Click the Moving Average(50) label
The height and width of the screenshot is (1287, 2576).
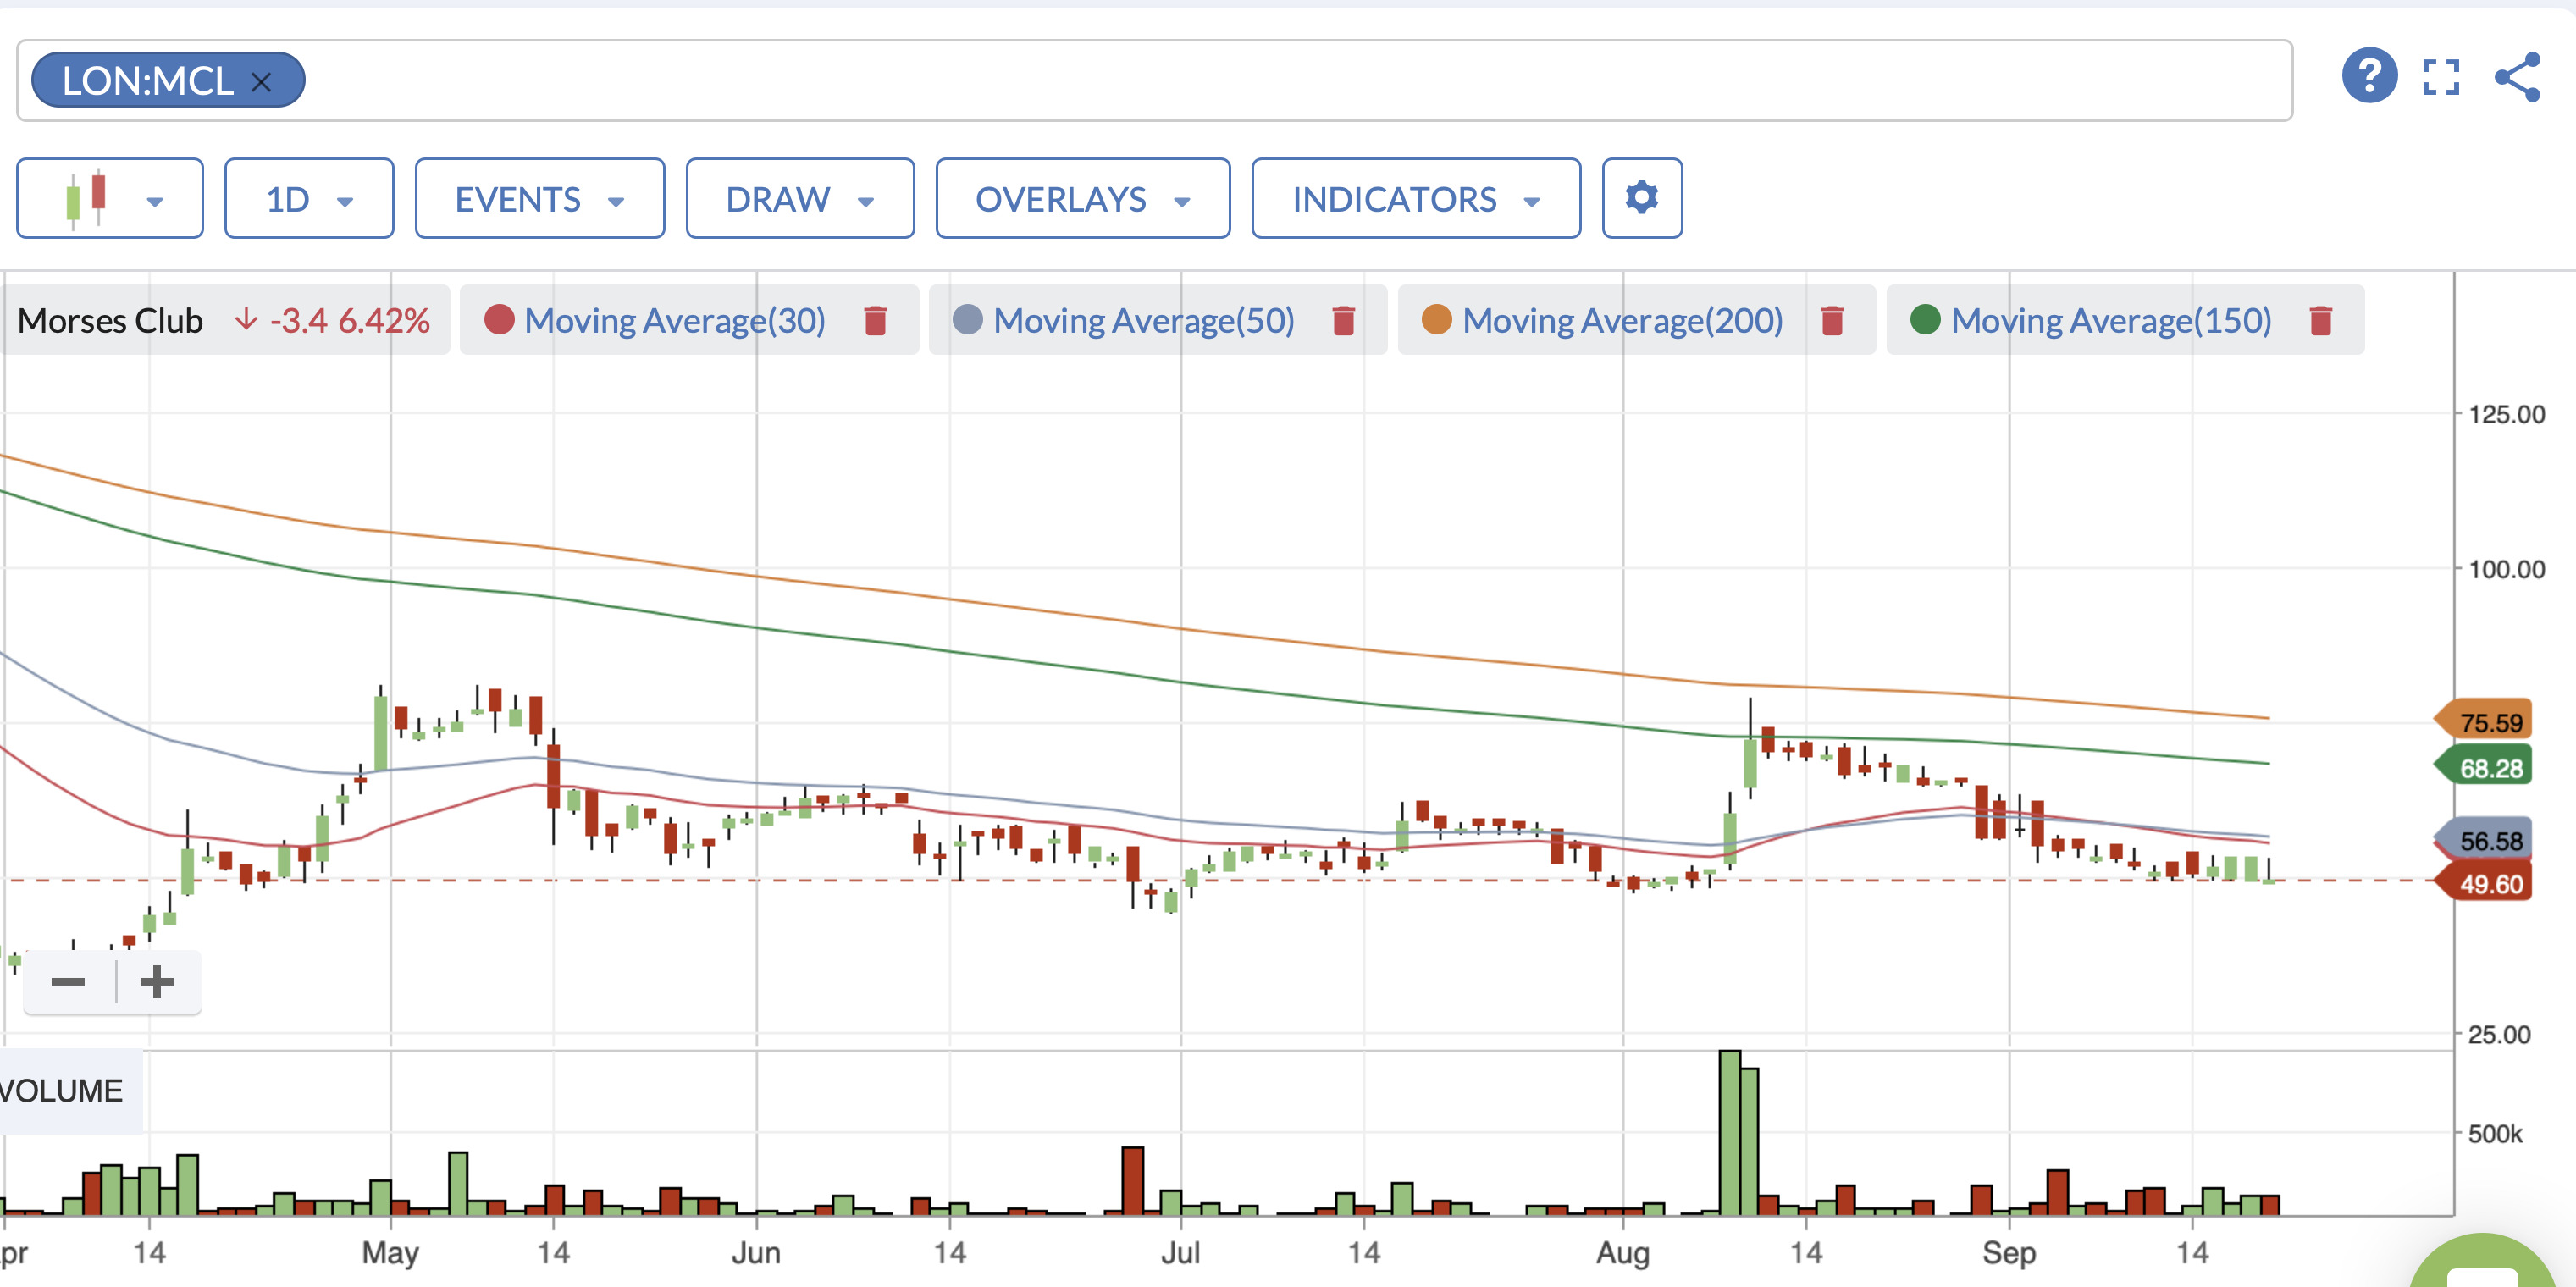tap(1144, 321)
